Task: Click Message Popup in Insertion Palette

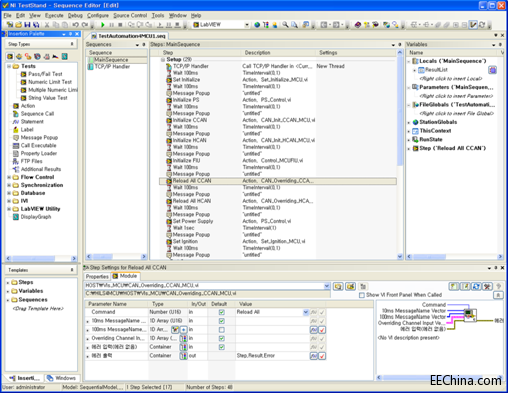Action: coord(39,138)
